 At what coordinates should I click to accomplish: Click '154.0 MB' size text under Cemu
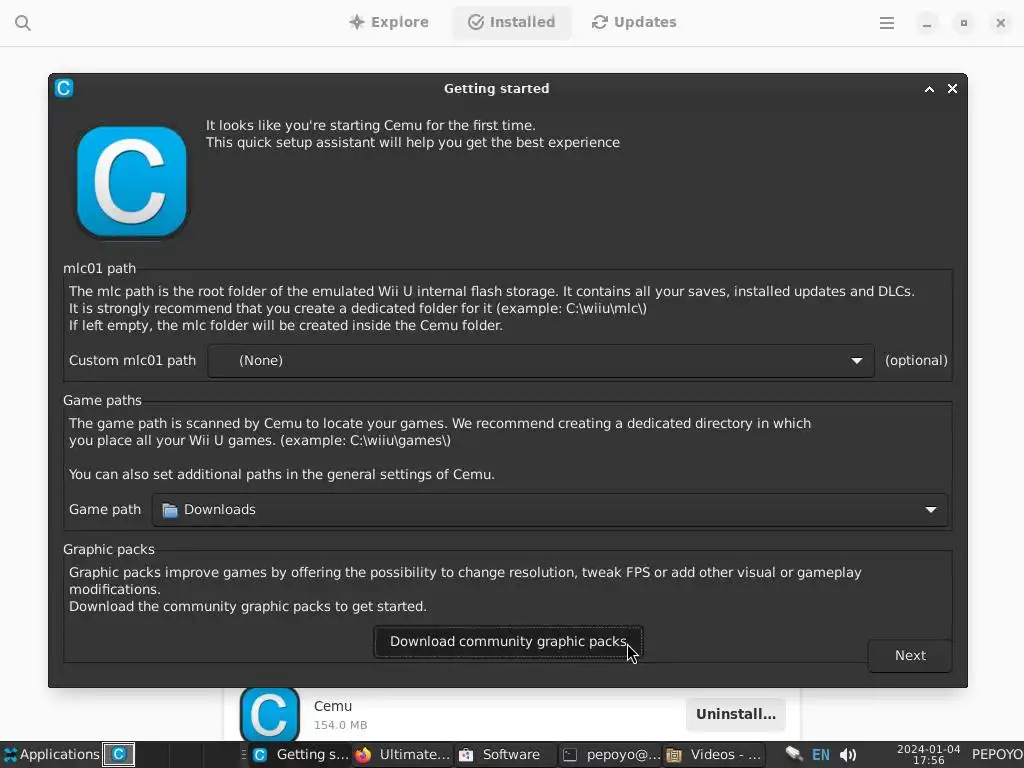tap(340, 725)
